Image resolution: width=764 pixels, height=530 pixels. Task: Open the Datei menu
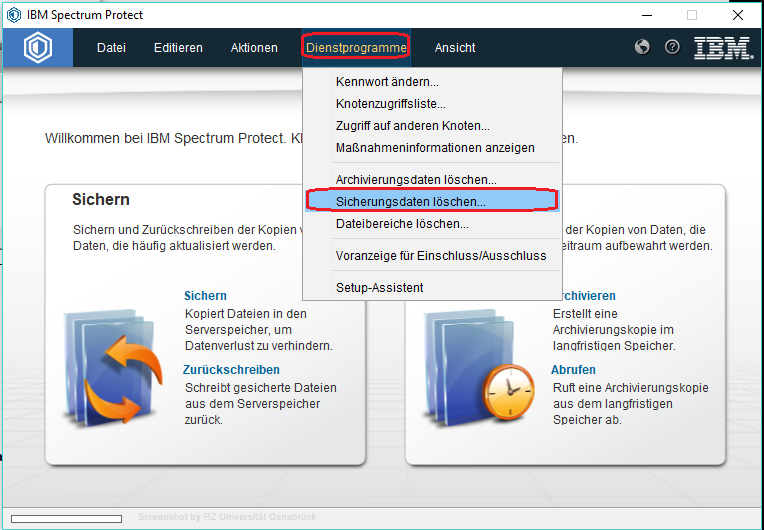click(x=111, y=48)
